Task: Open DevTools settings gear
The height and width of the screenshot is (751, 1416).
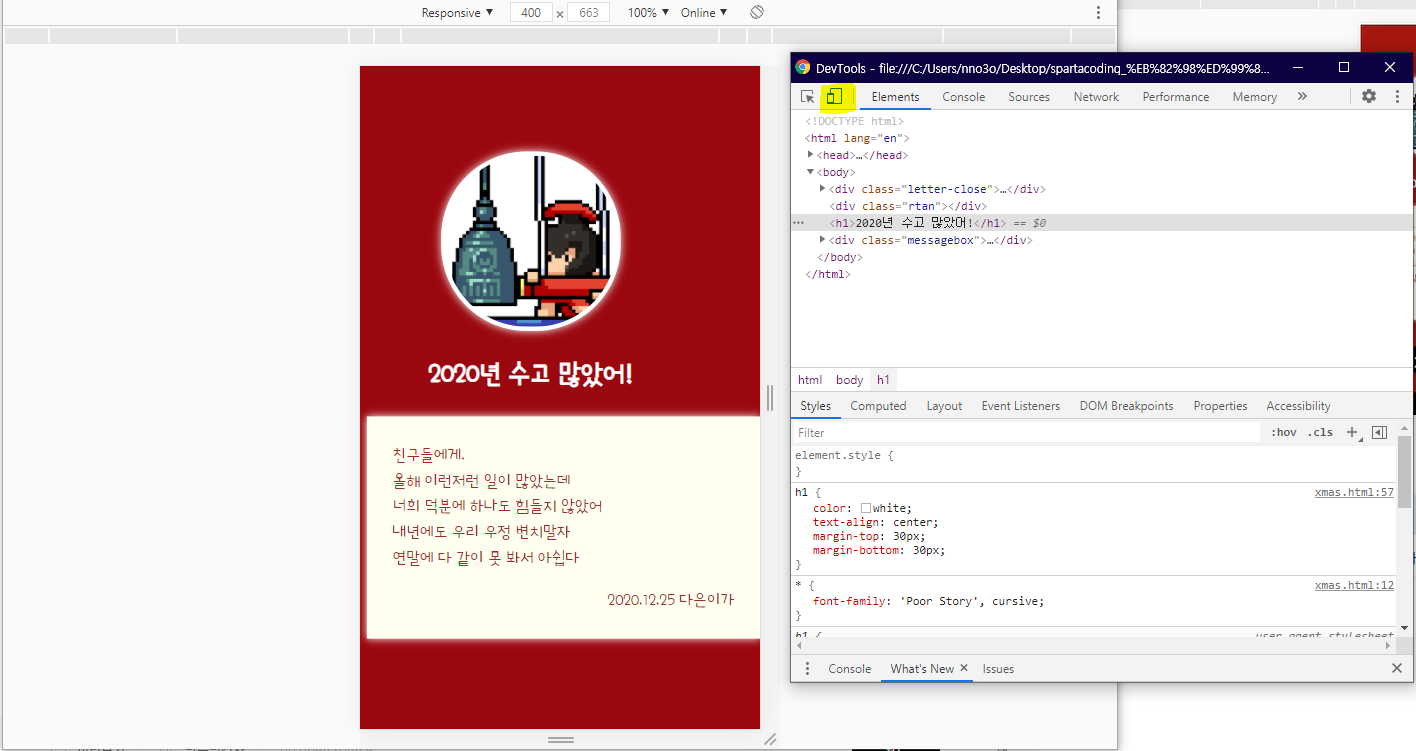Action: click(x=1369, y=97)
